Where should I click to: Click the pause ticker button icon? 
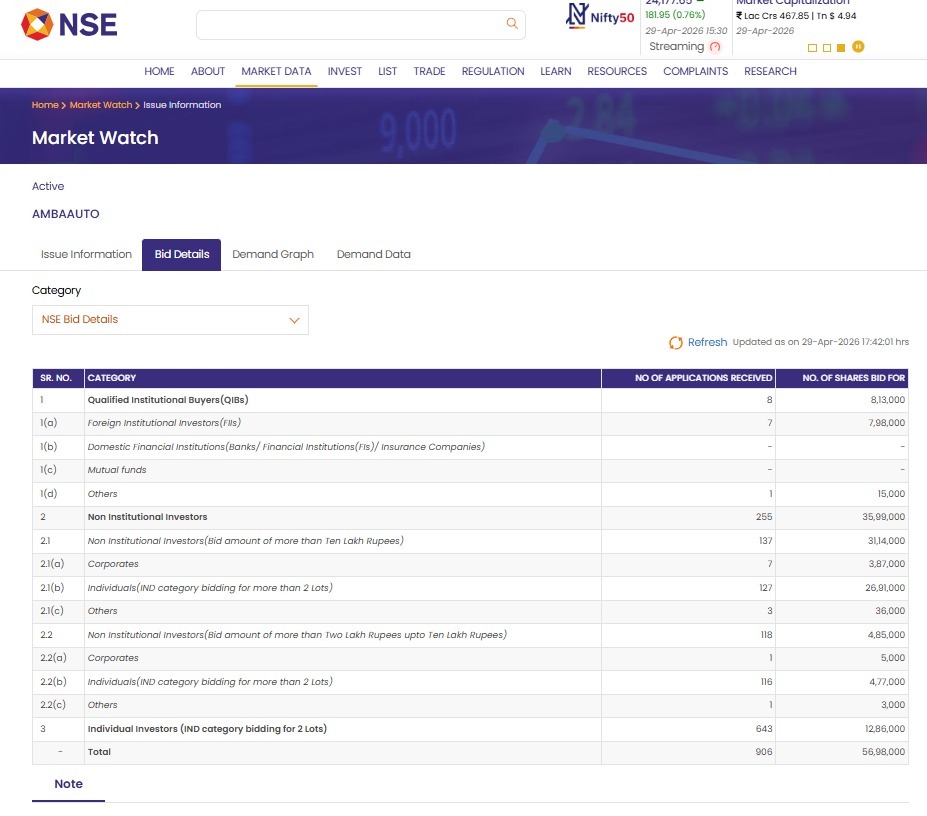click(x=858, y=47)
